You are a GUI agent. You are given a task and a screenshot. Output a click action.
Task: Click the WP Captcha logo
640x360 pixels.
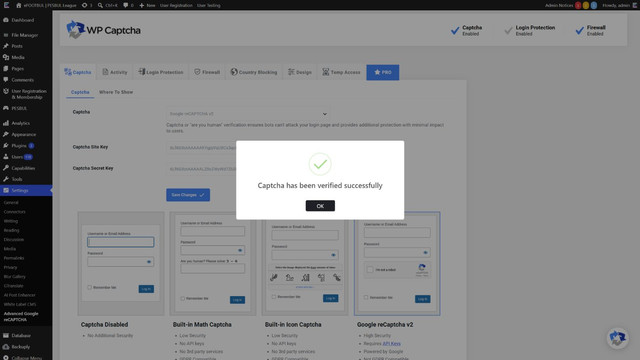(x=103, y=30)
